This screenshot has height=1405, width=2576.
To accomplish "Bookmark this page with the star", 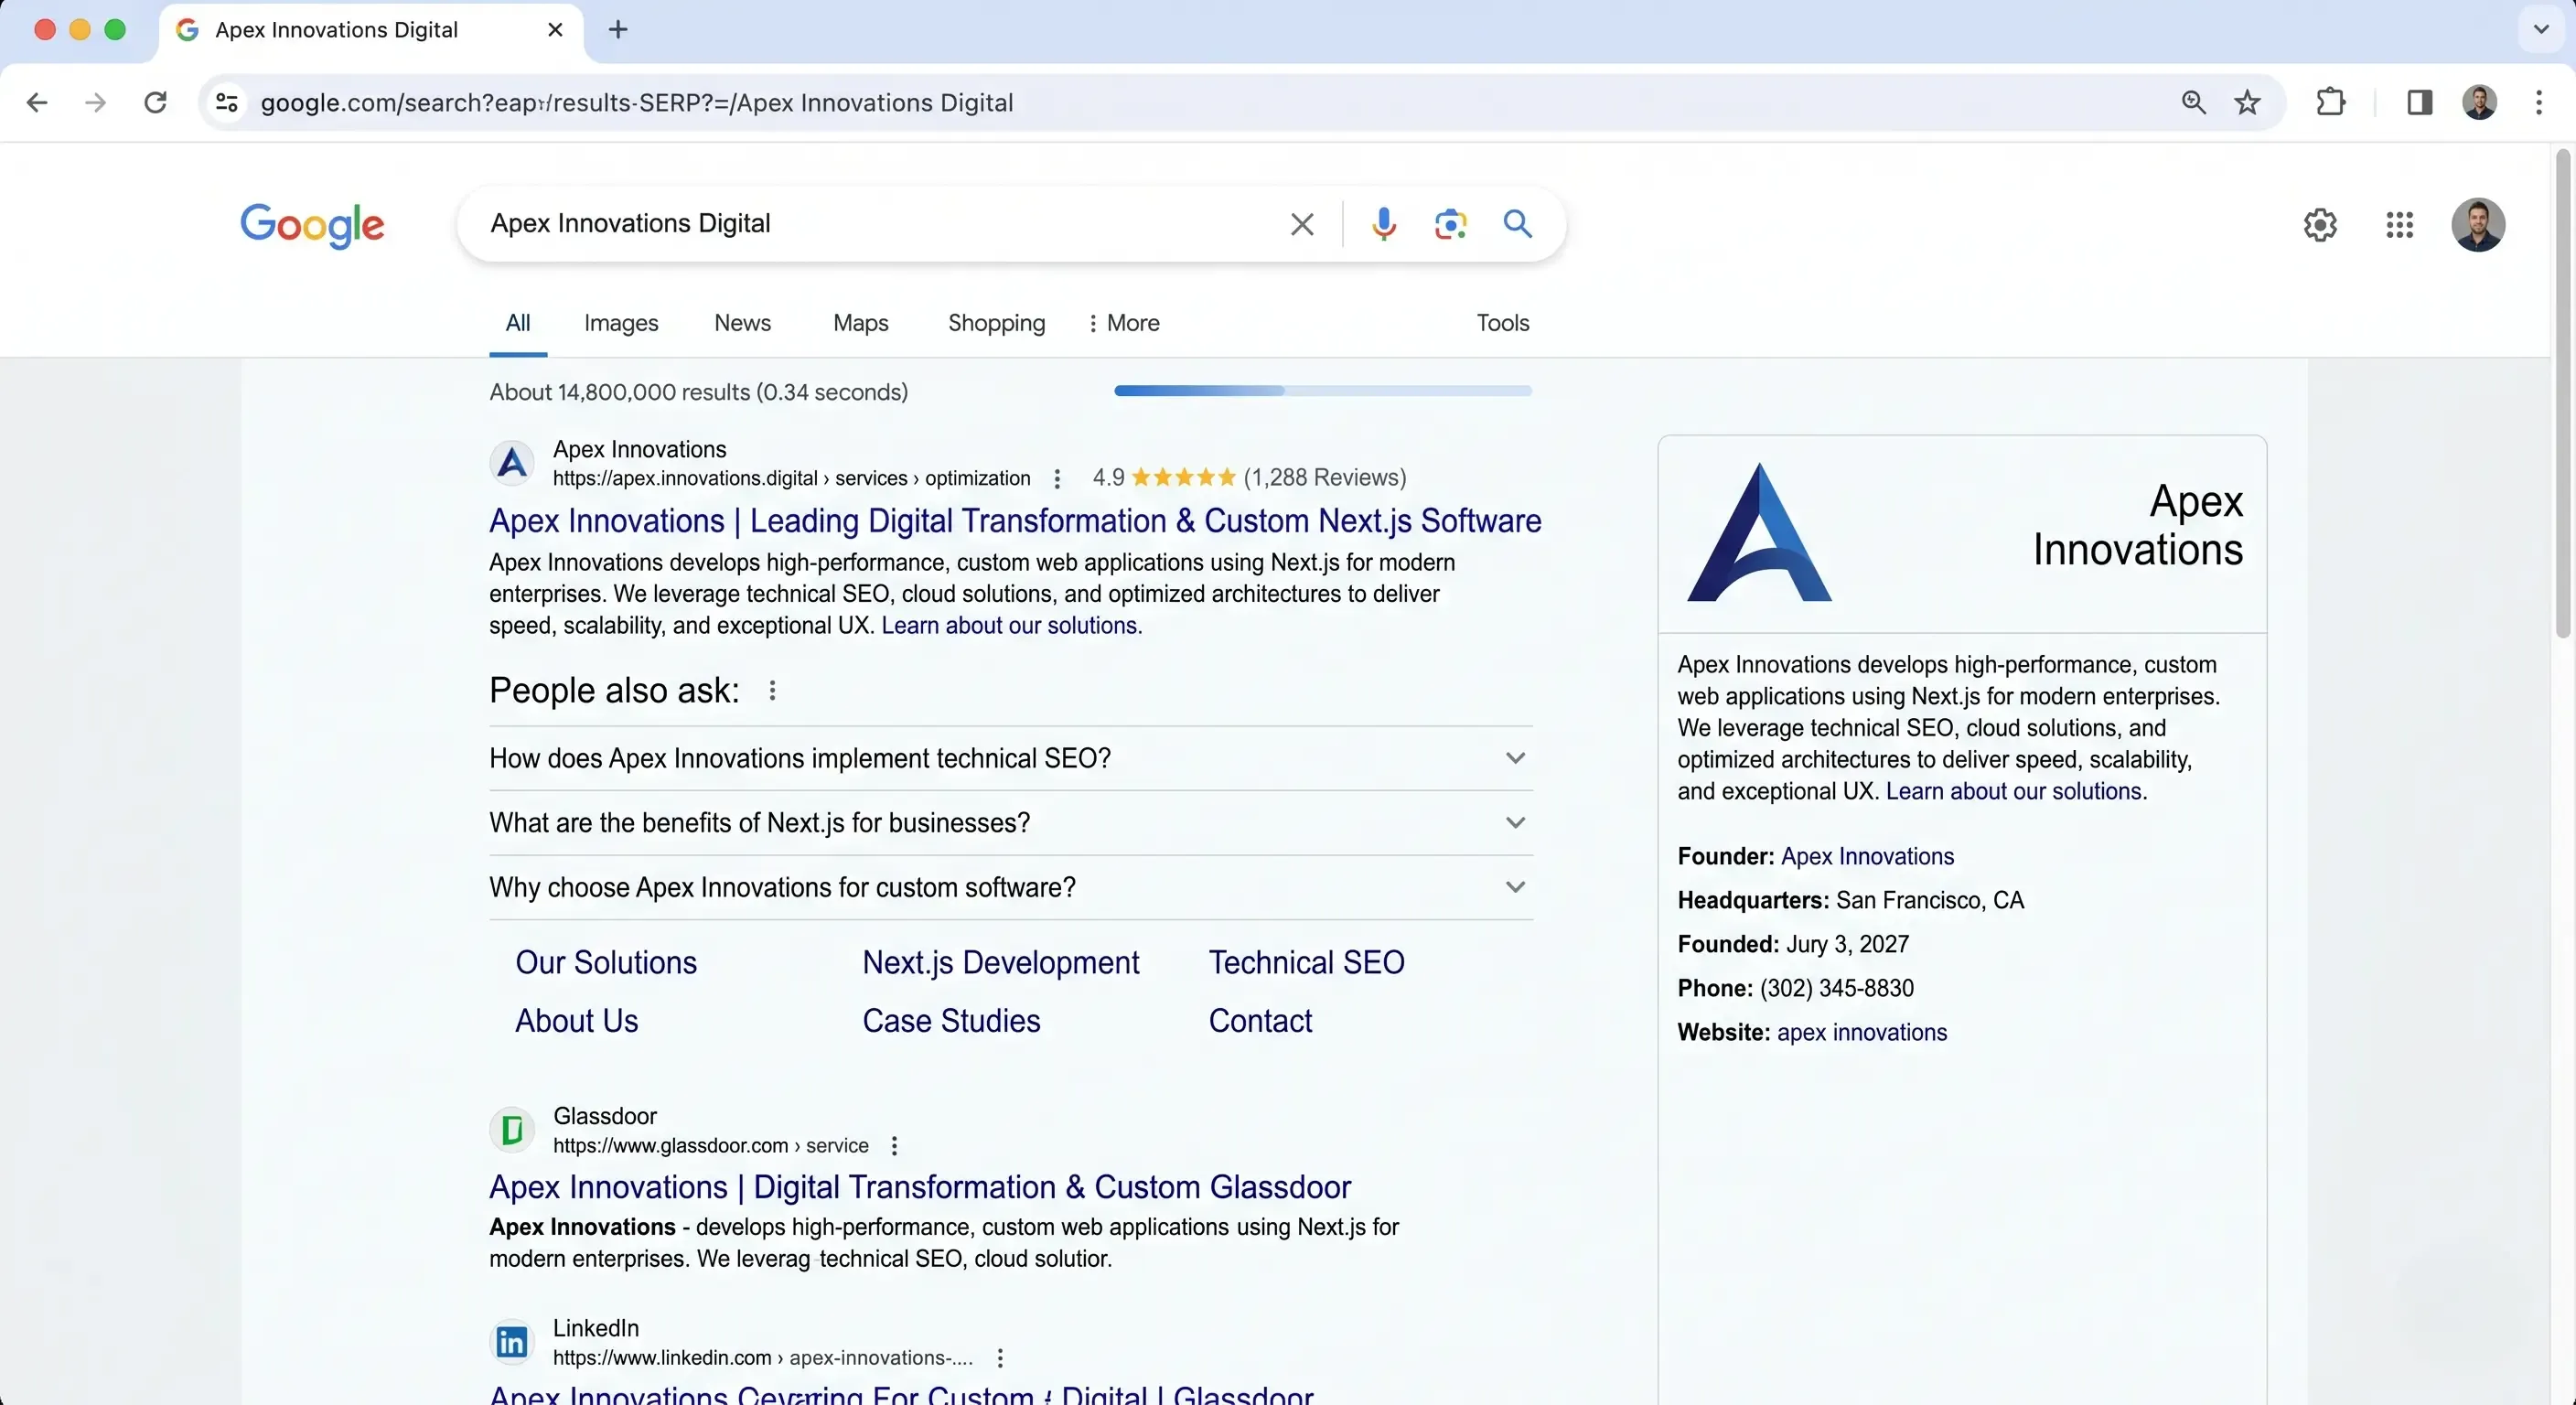I will [x=2247, y=102].
